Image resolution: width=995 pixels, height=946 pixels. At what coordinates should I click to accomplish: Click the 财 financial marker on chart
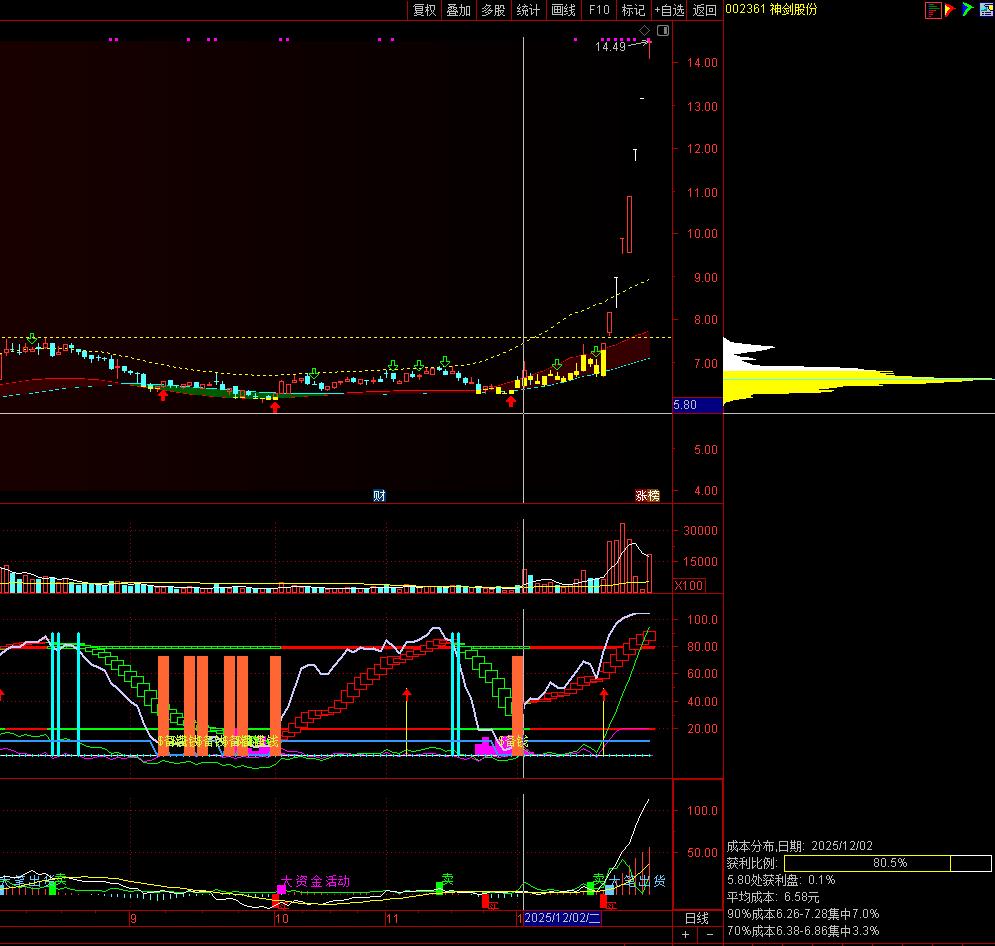(379, 495)
